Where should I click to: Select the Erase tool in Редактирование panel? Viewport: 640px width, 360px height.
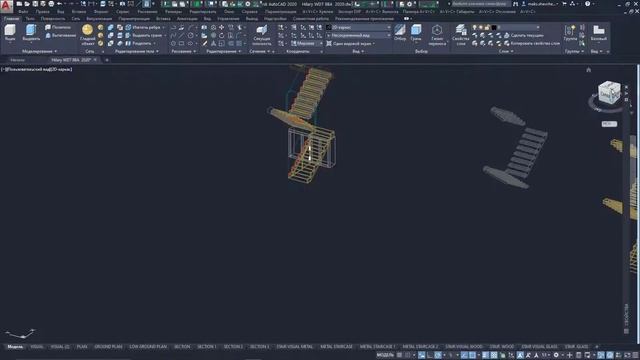(204, 43)
